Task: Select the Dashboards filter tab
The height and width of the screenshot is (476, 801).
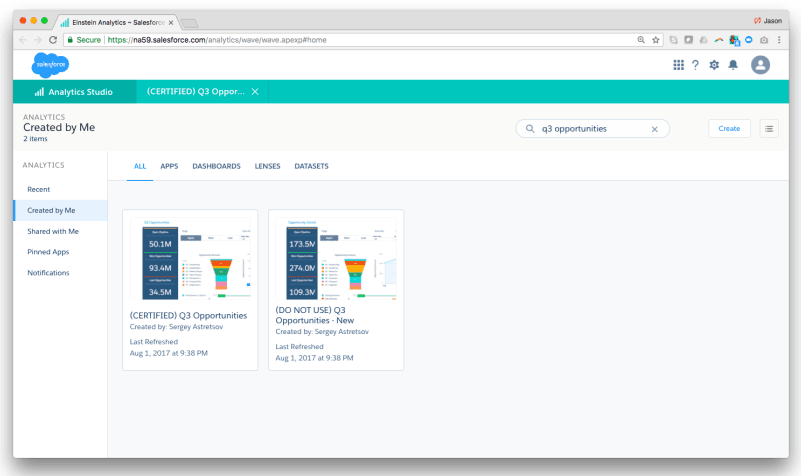Action: point(216,166)
